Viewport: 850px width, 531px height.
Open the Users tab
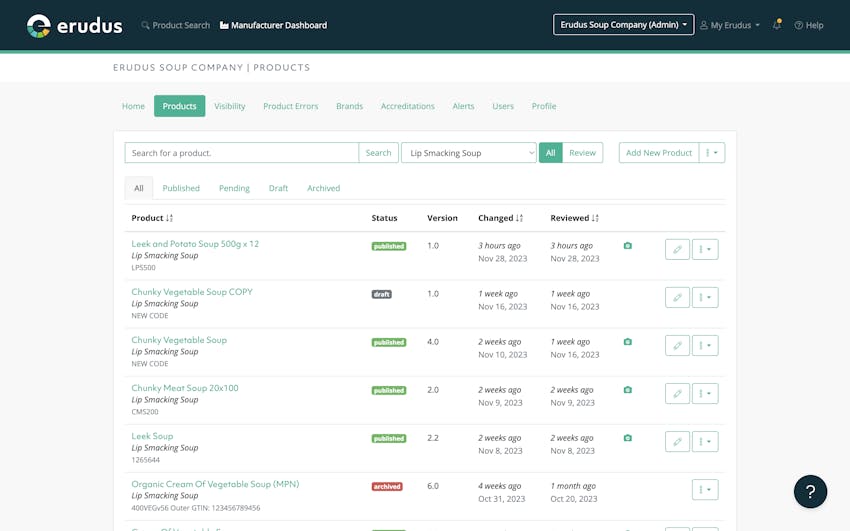503,106
